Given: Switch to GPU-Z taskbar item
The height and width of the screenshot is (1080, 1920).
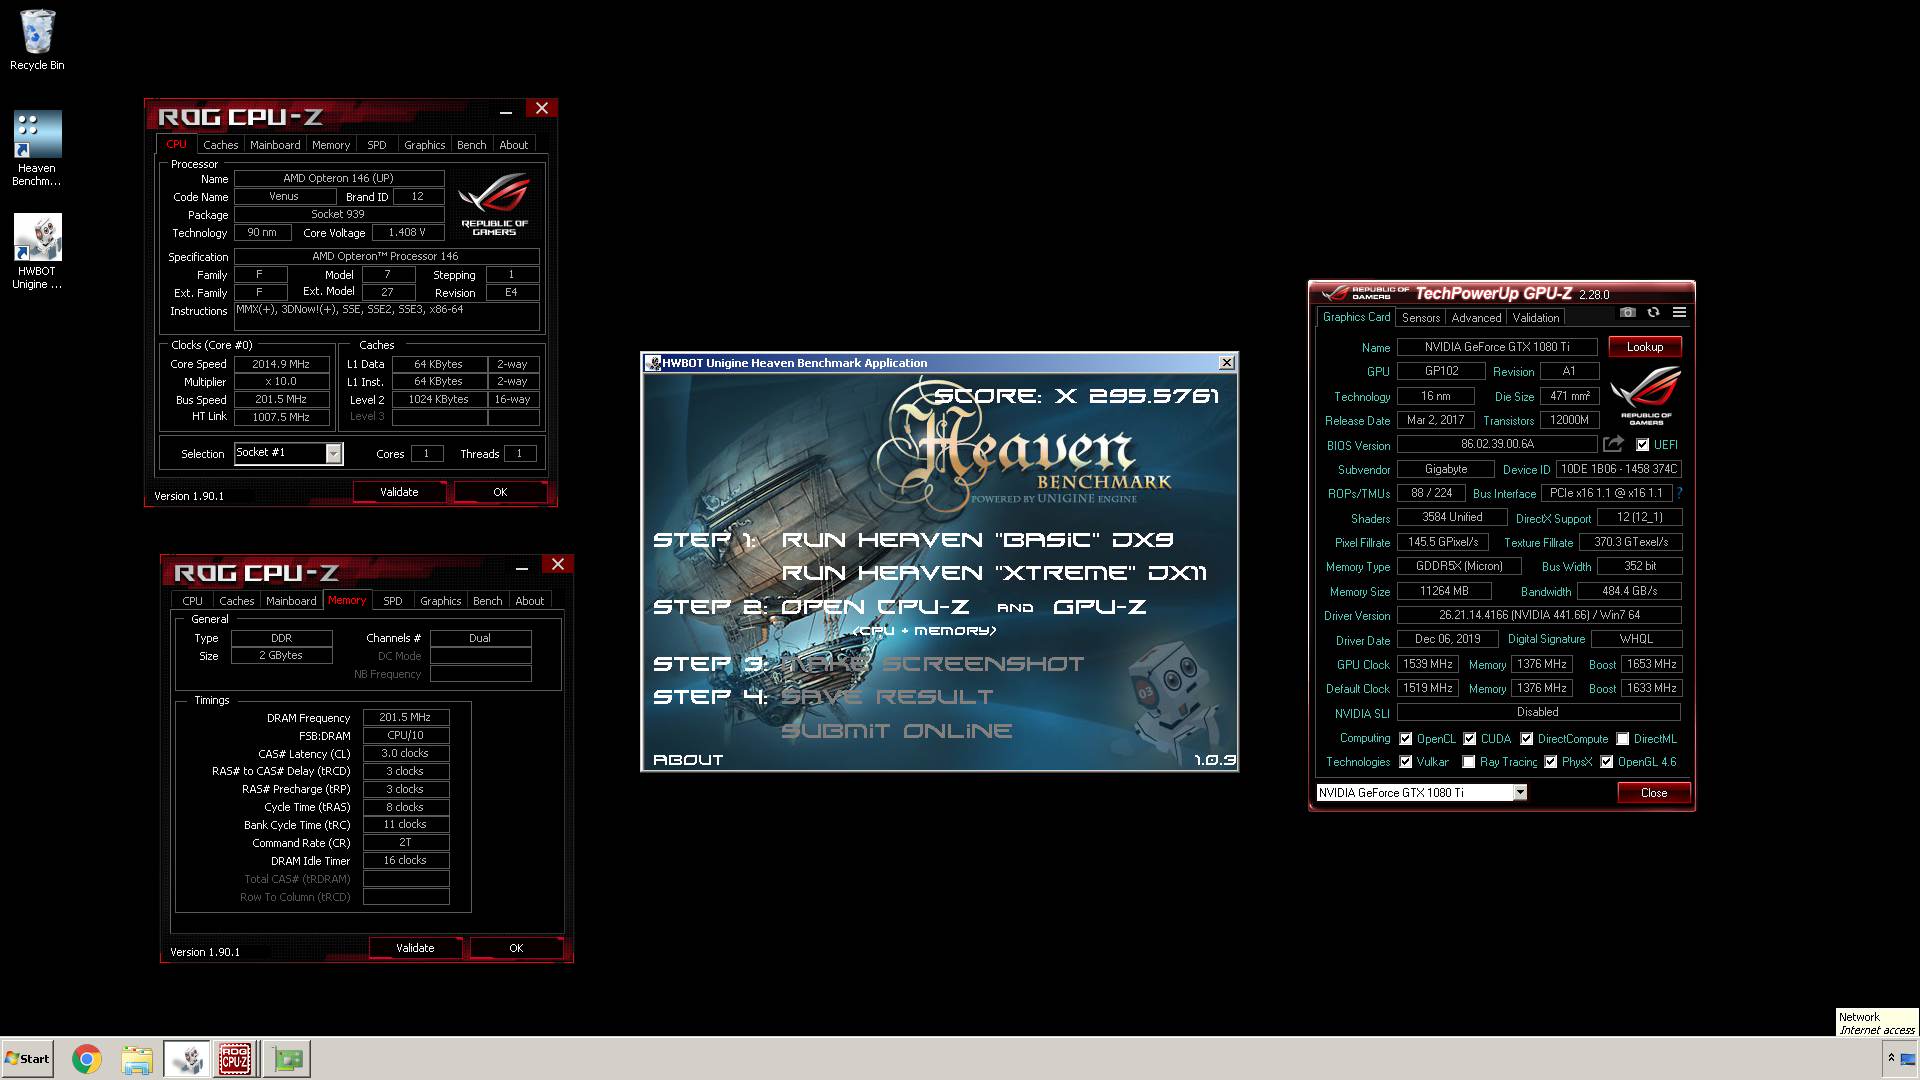Looking at the screenshot, I should coord(287,1059).
